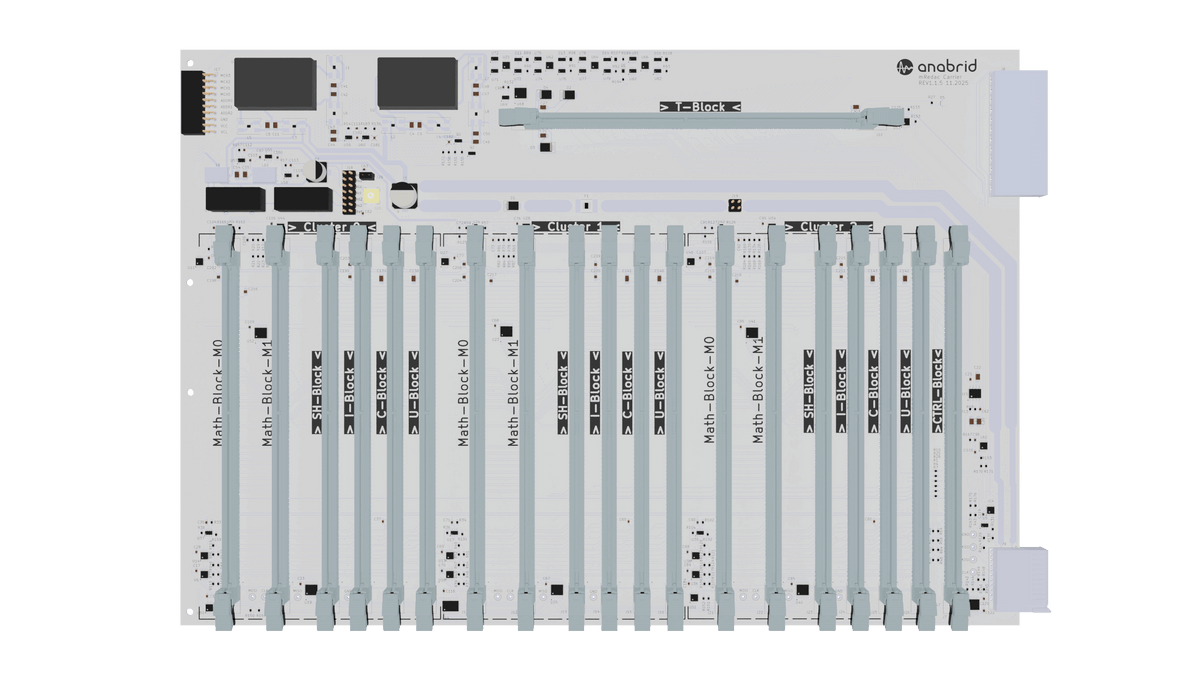Click the Math-Block-M1 label in Cluster 0

(x=267, y=392)
